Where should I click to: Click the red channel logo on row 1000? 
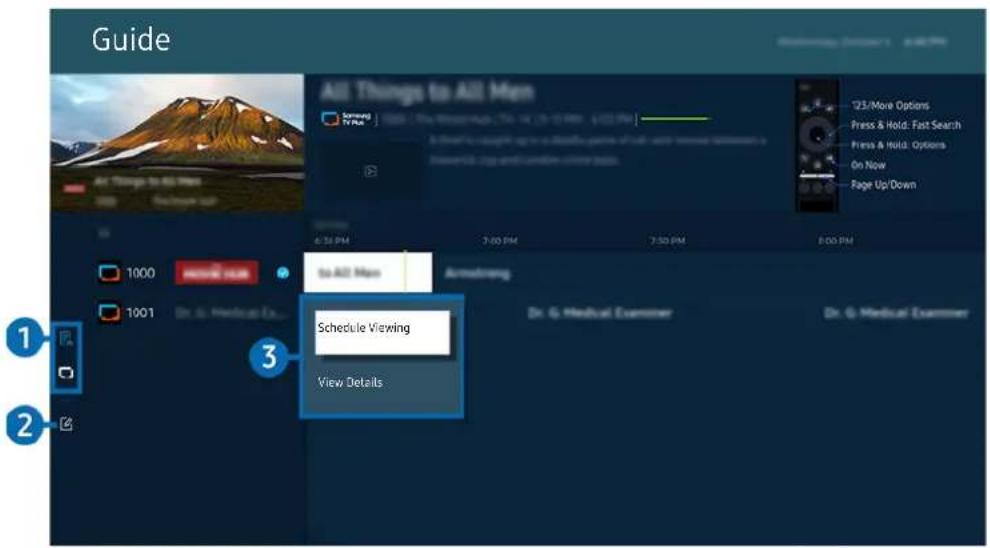click(217, 273)
